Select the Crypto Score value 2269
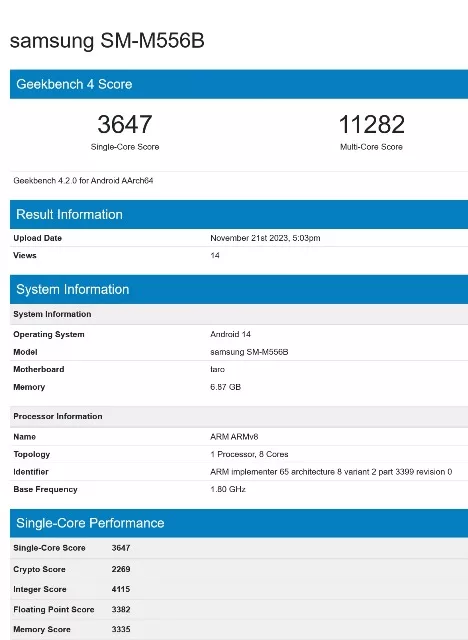This screenshot has height=640, width=468. pos(121,569)
